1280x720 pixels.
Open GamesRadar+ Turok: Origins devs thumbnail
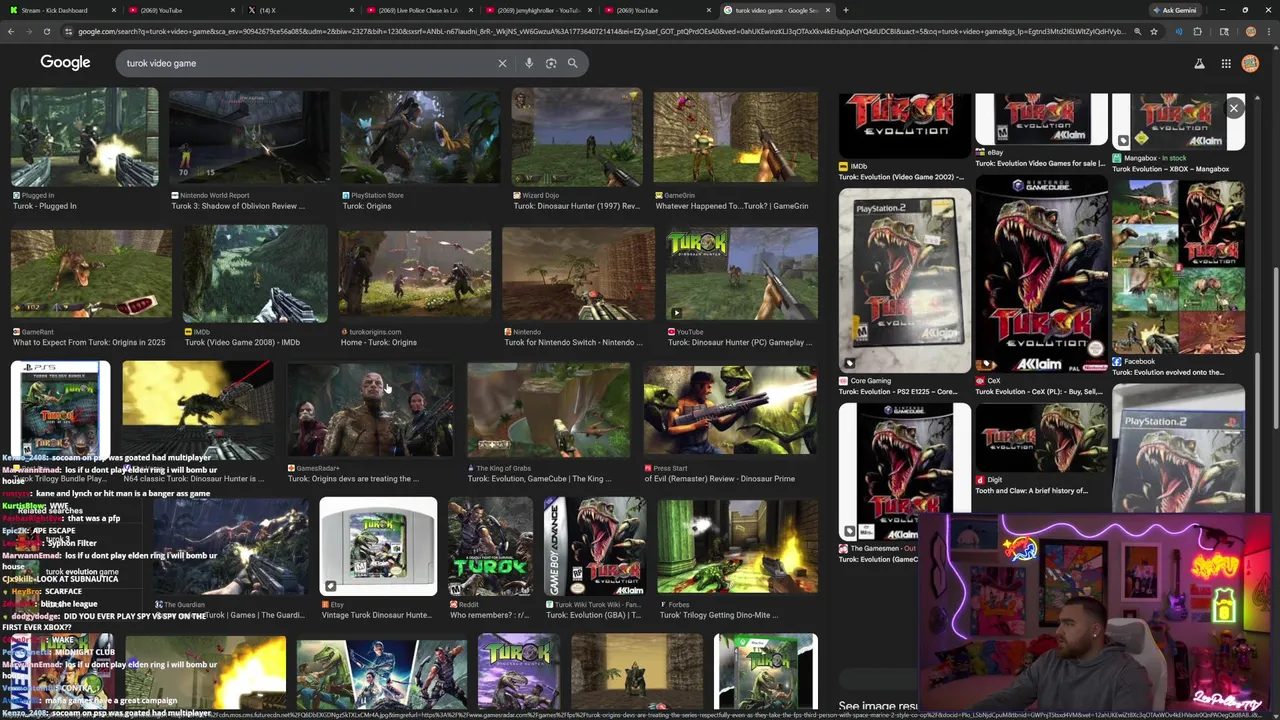(370, 411)
